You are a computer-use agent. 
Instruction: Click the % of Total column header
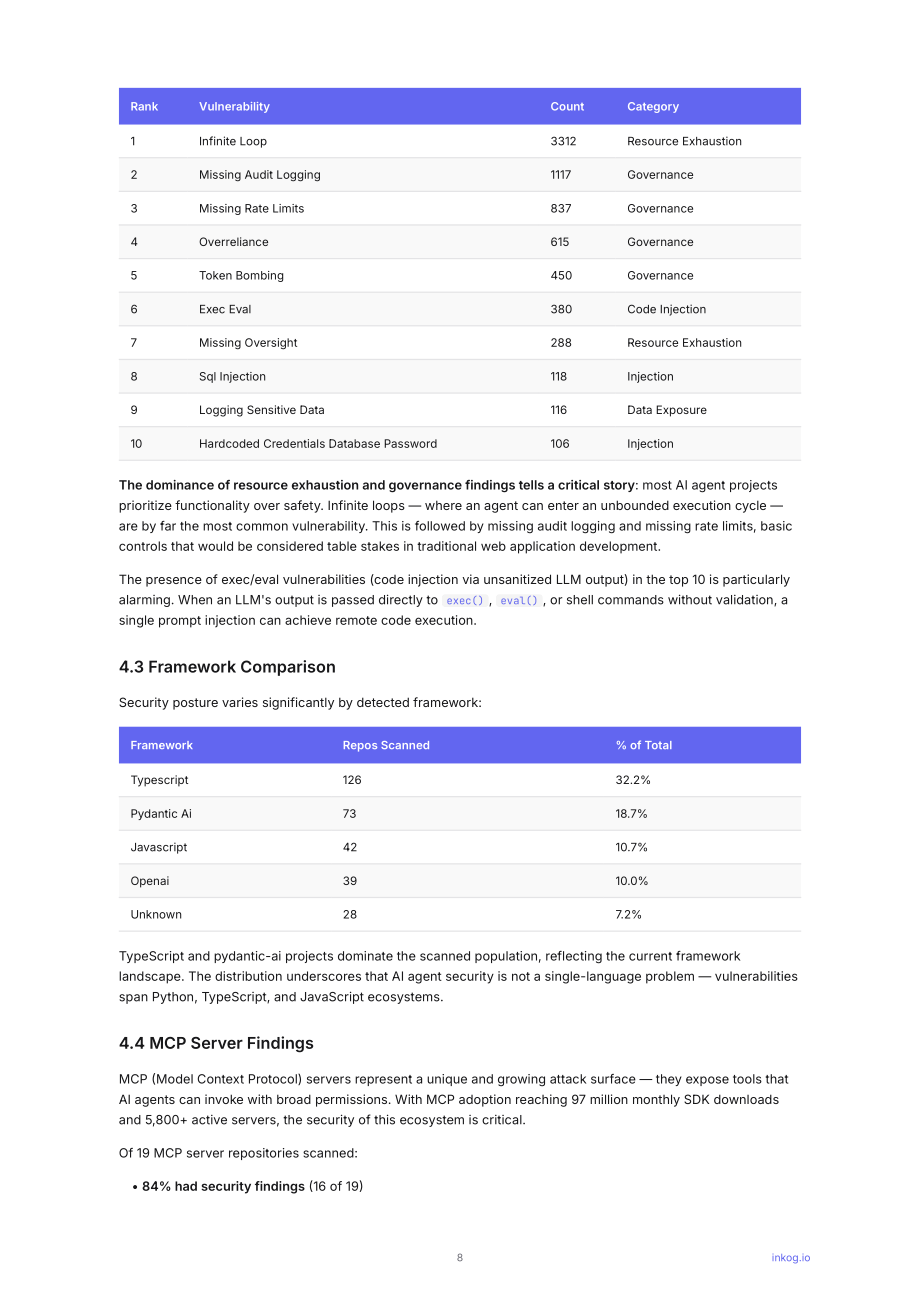coord(644,746)
